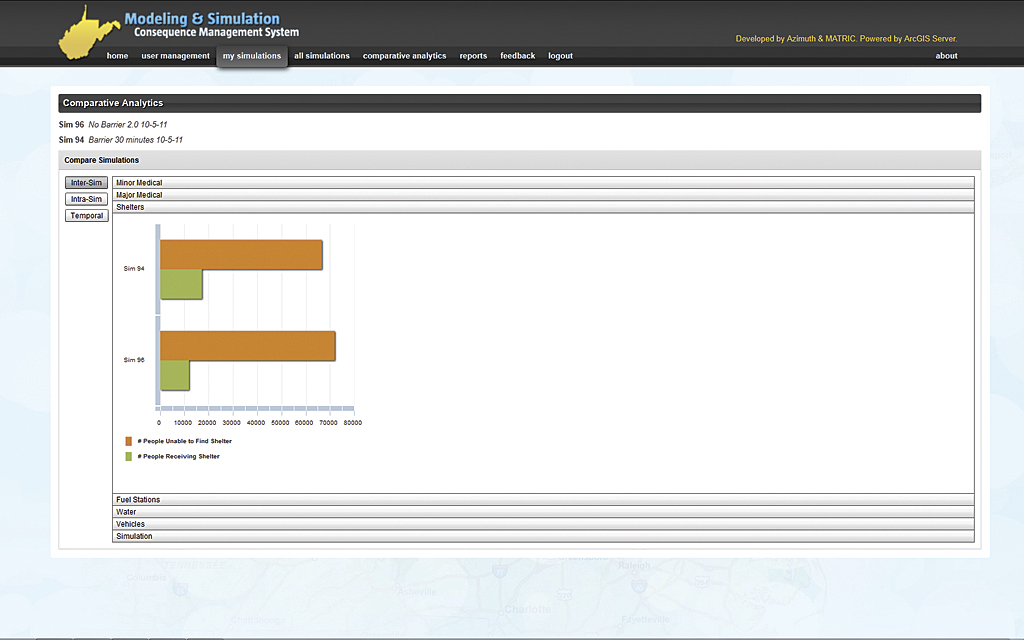Collapse the Shelters section header
Viewport: 1024px width, 640px height.
pyautogui.click(x=543, y=207)
